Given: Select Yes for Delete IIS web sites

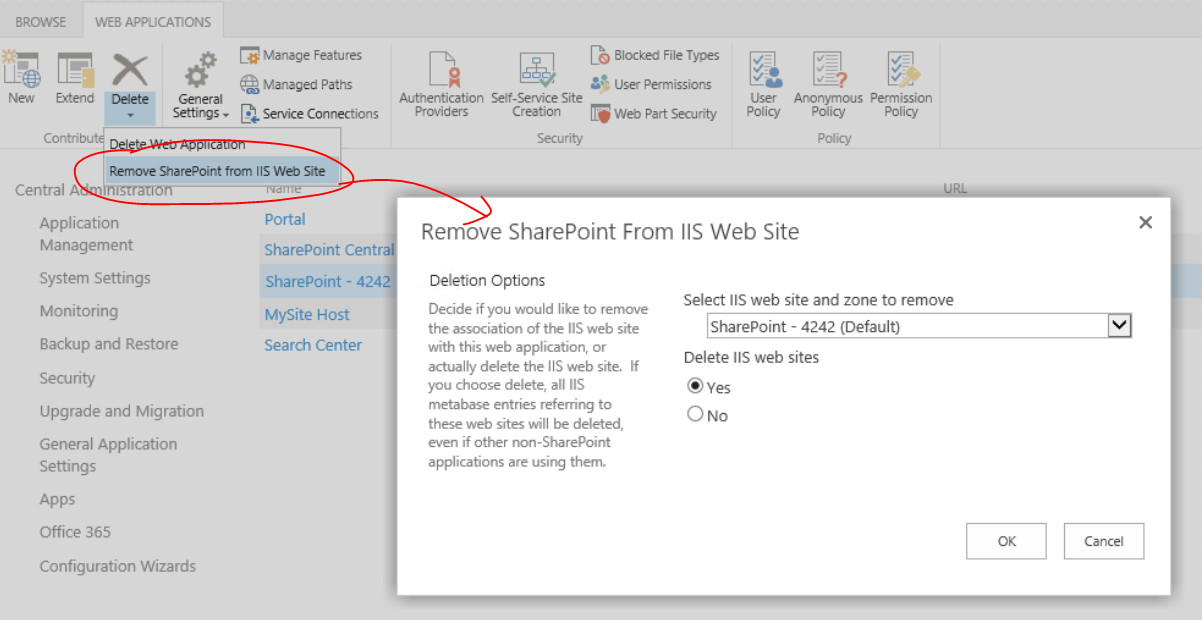Looking at the screenshot, I should coord(696,386).
